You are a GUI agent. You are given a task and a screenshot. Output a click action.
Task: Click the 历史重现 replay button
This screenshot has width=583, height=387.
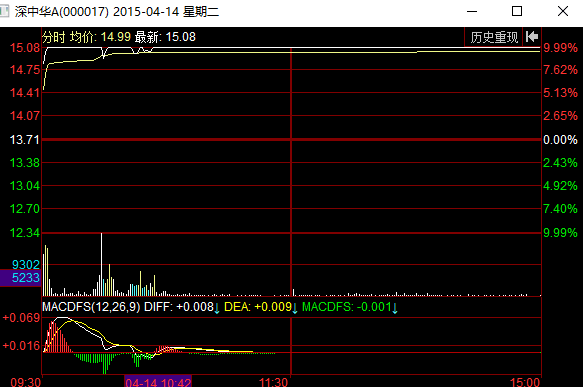point(494,37)
